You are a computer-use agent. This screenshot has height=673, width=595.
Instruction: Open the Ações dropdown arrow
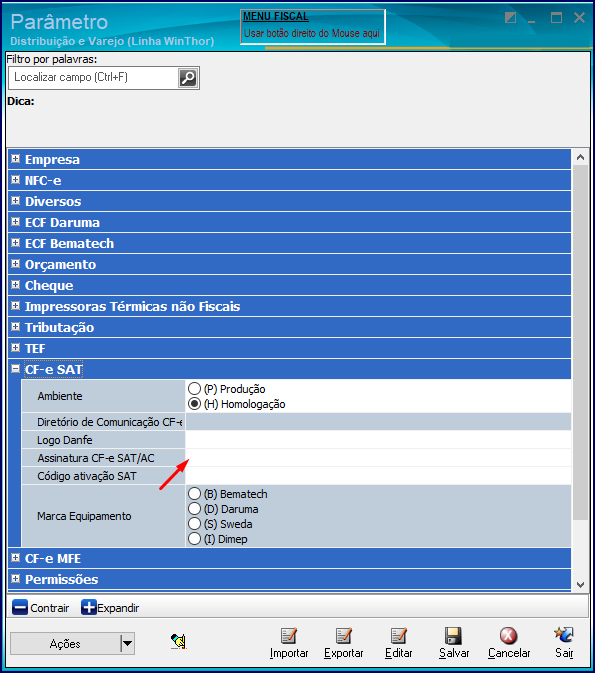(x=127, y=643)
